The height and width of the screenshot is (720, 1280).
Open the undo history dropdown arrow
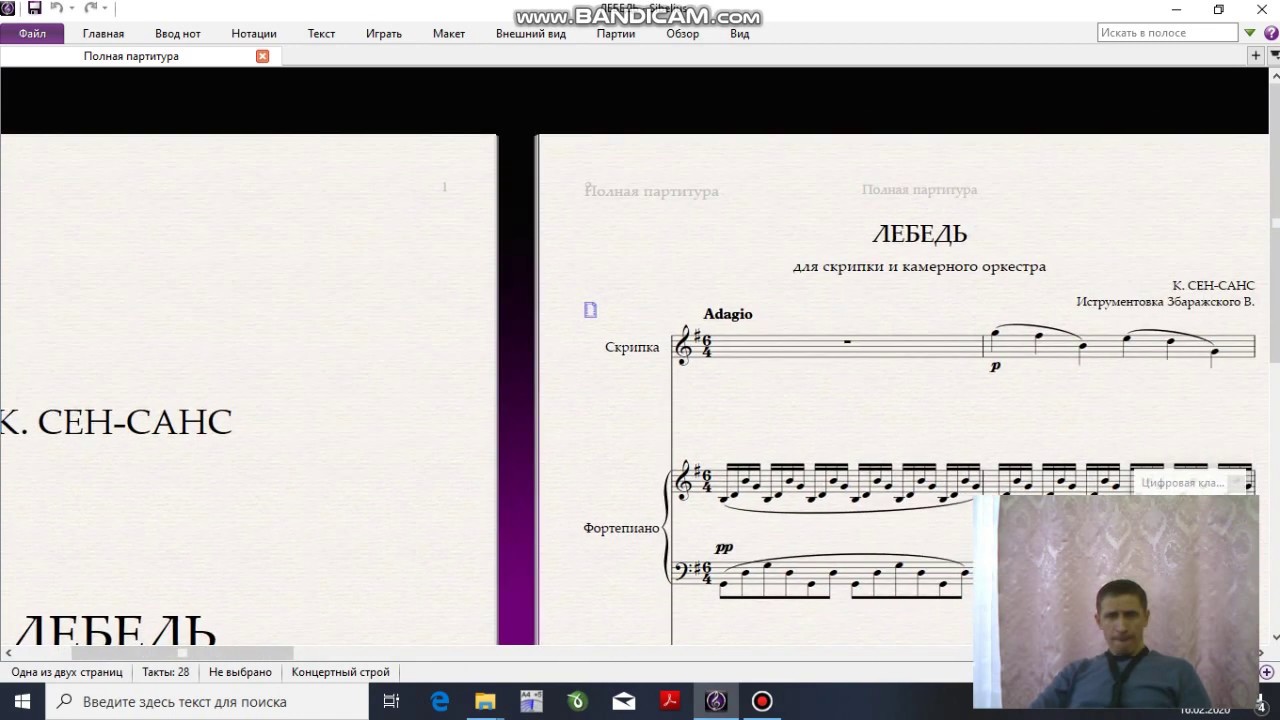(x=72, y=9)
